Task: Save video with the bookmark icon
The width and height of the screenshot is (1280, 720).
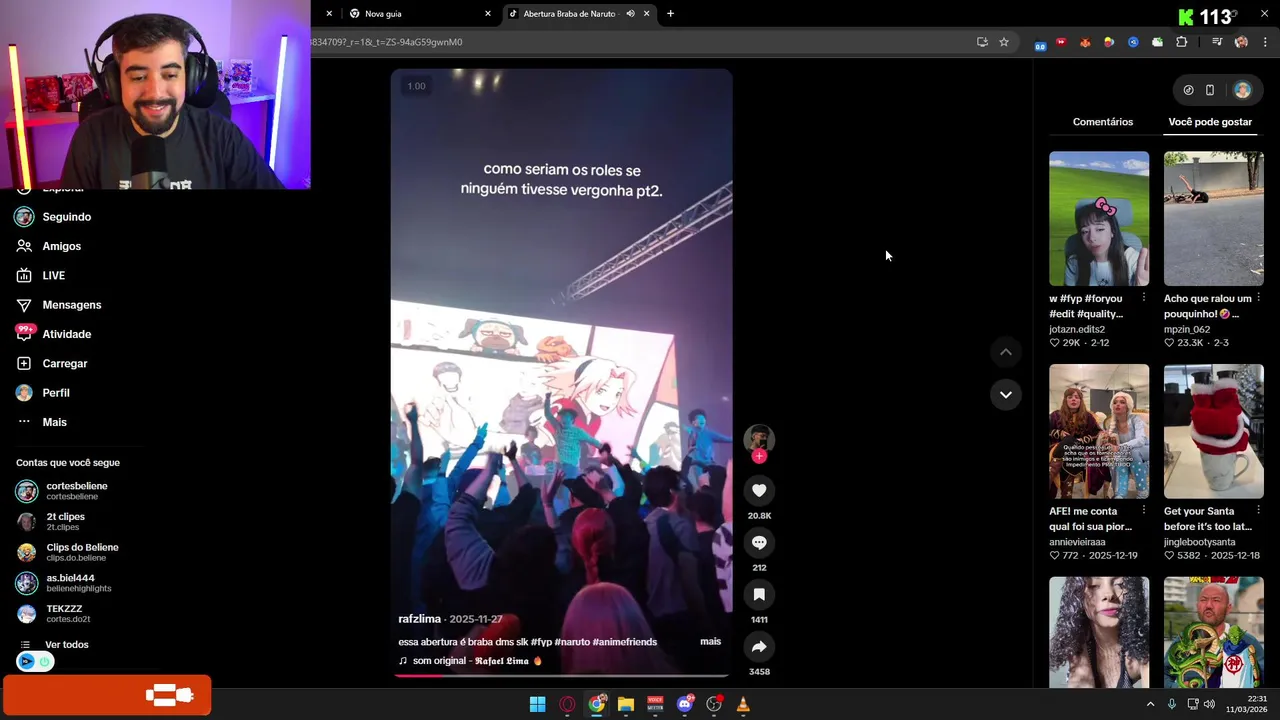Action: 759,594
